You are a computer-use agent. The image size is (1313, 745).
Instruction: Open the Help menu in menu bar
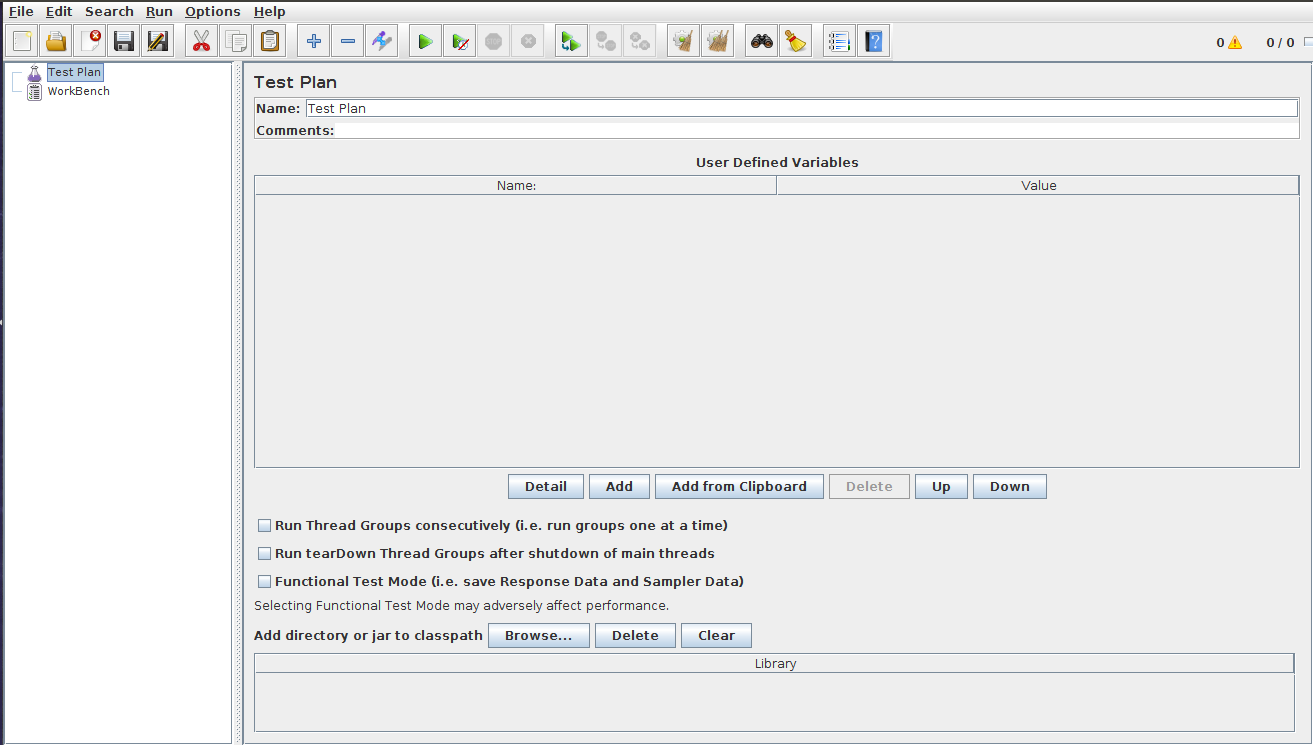point(269,11)
